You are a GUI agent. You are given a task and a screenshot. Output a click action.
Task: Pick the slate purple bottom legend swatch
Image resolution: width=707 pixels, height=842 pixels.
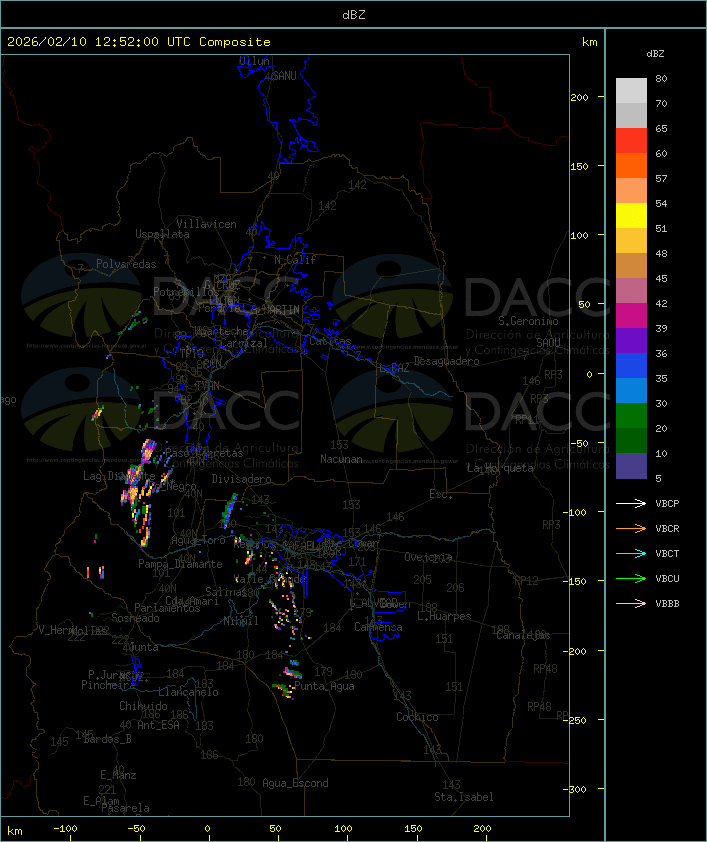[631, 466]
